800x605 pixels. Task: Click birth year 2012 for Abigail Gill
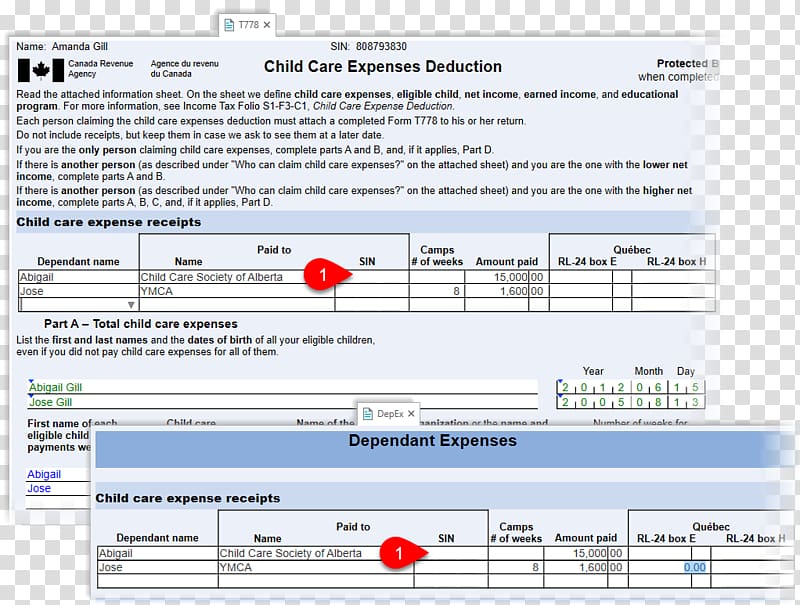click(x=593, y=387)
